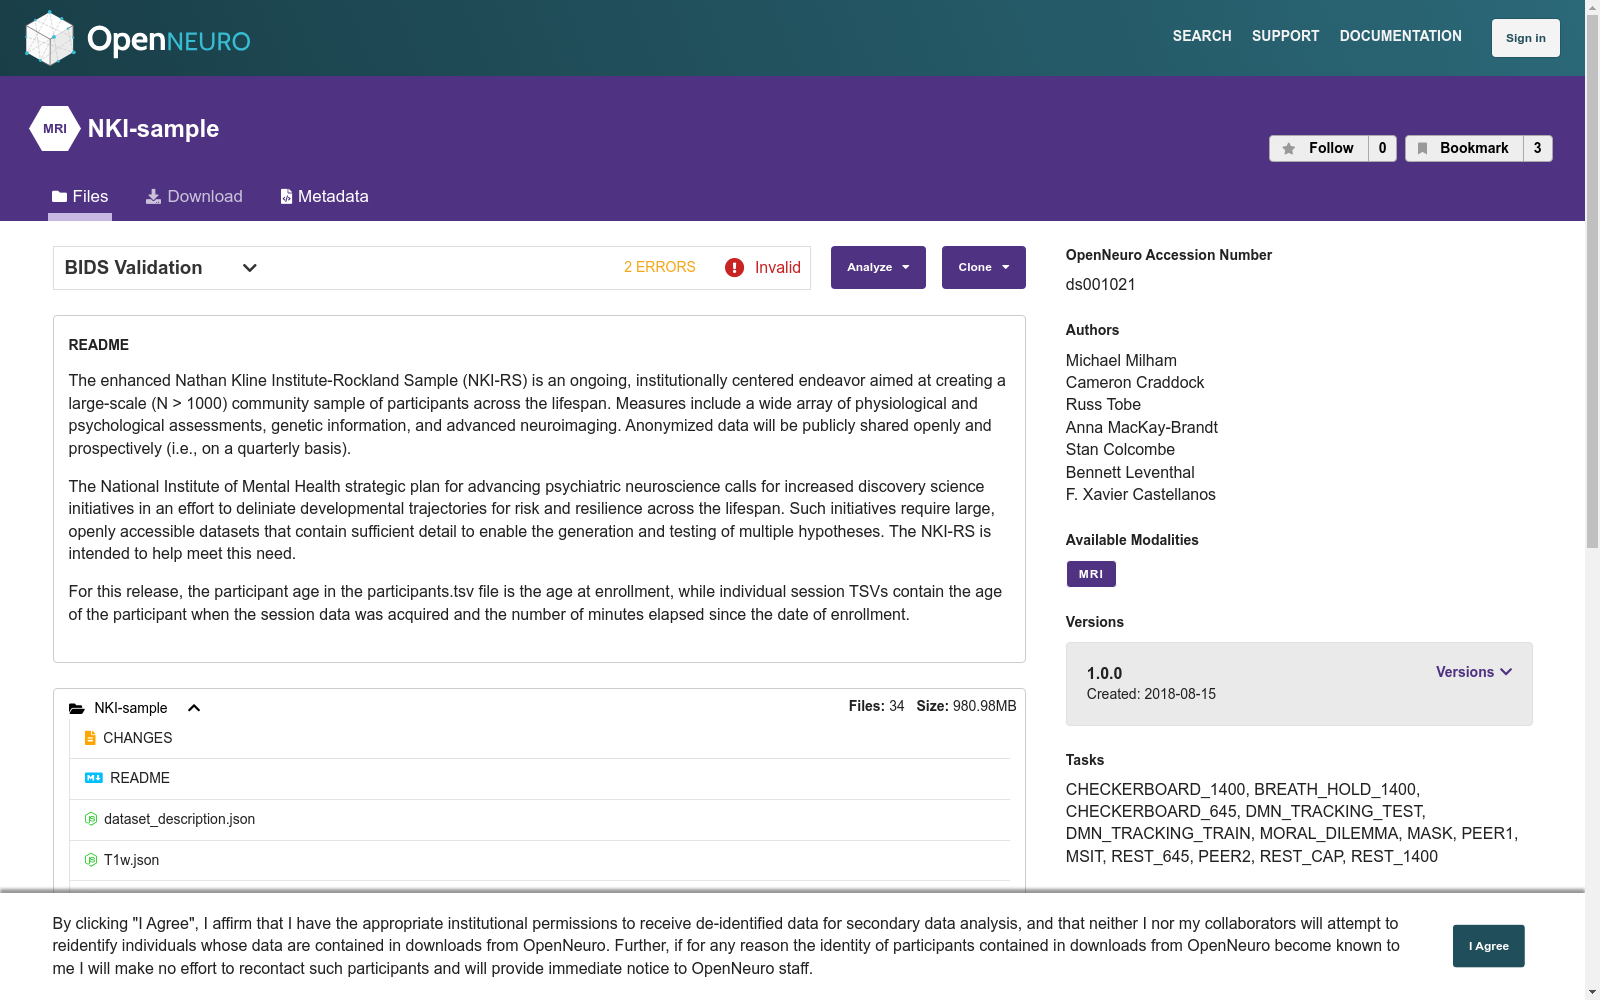
Task: Open the Clone dropdown
Action: point(984,268)
